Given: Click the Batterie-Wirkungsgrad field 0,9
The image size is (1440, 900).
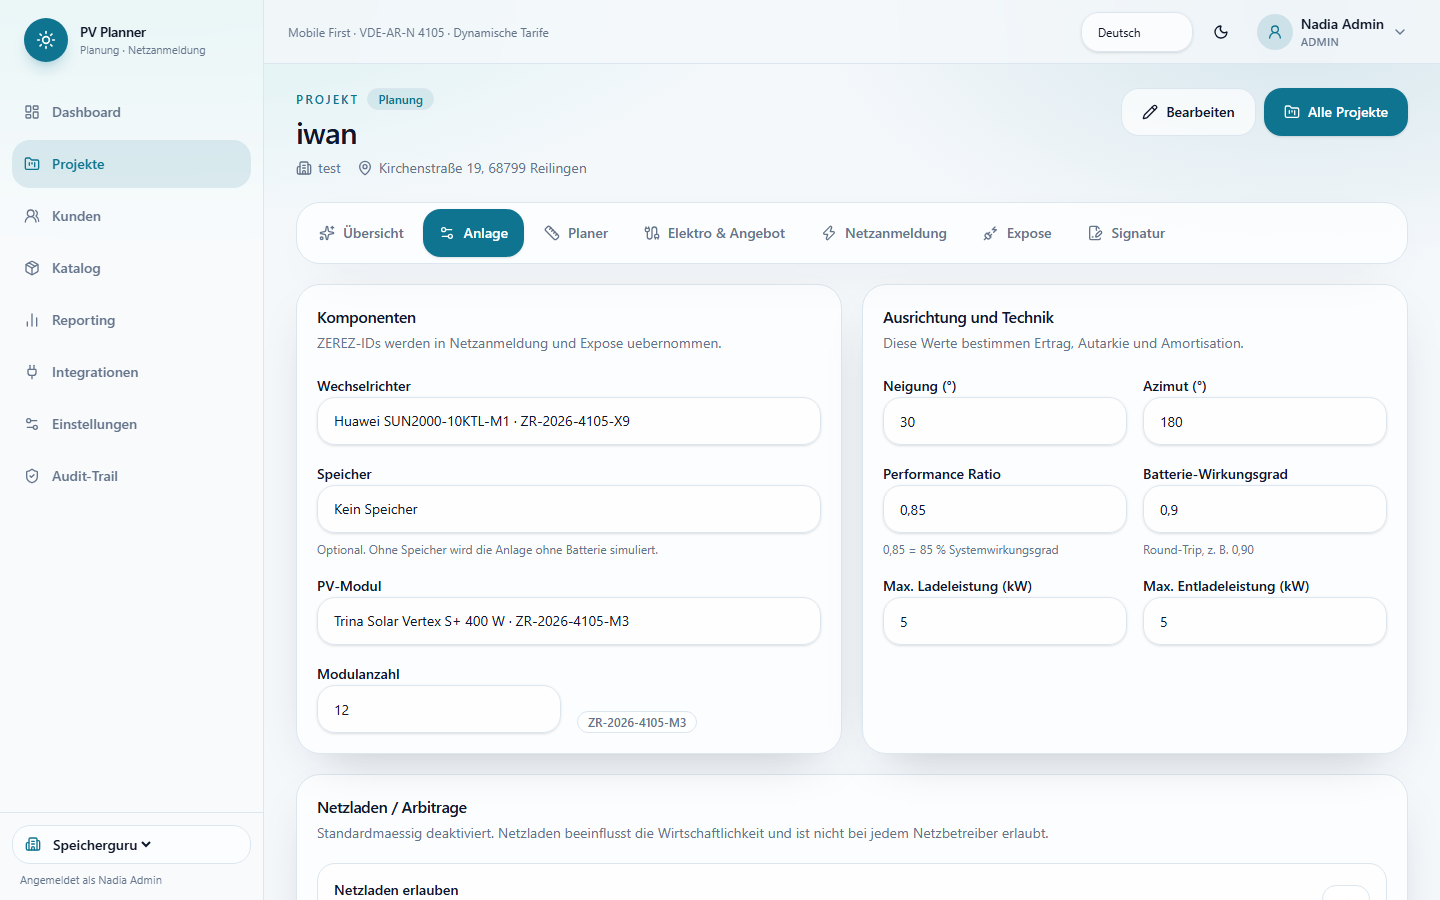Looking at the screenshot, I should [1265, 509].
